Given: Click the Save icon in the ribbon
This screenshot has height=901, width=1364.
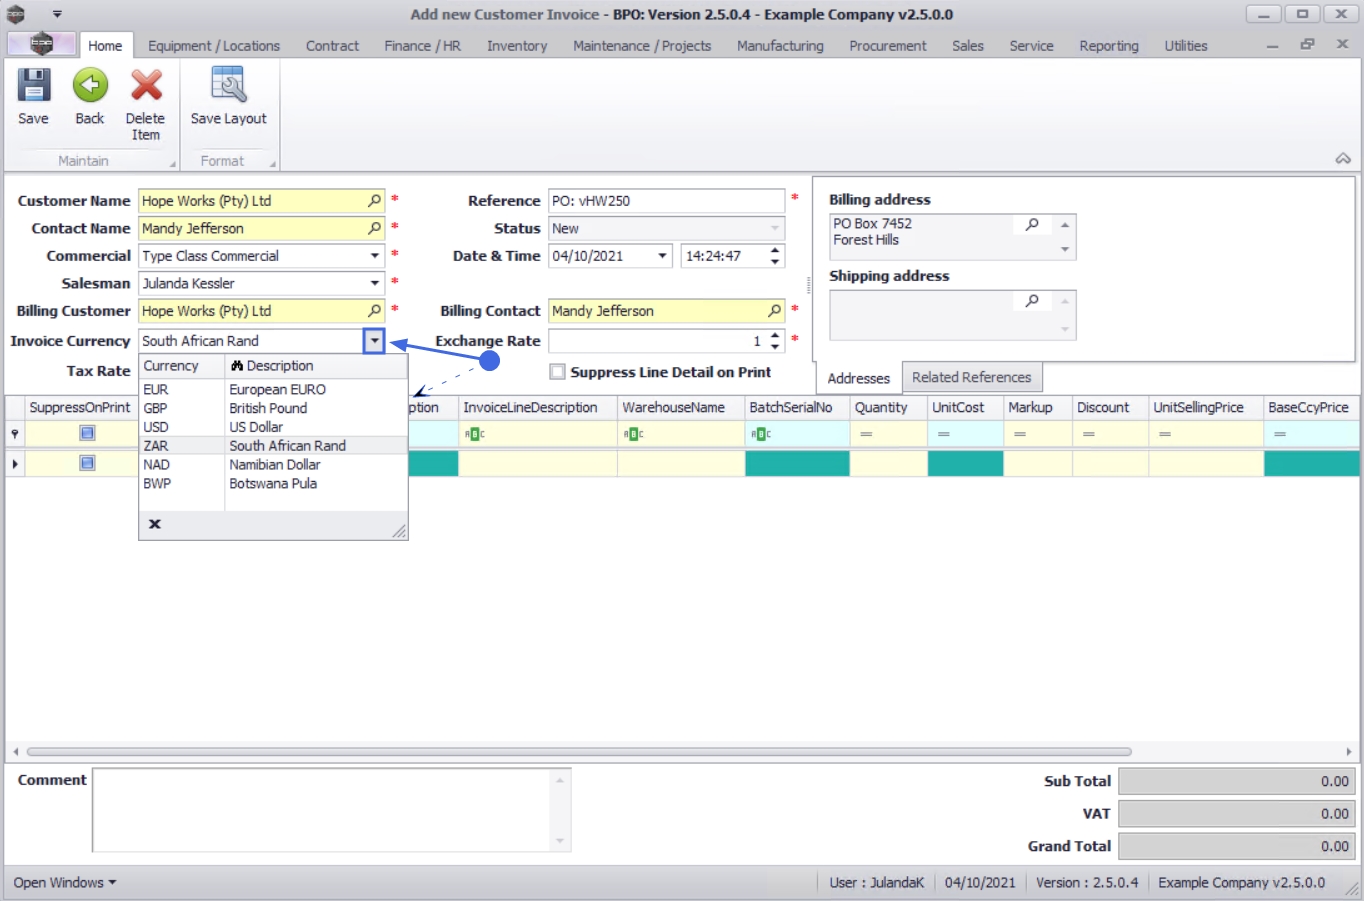Looking at the screenshot, I should (x=33, y=86).
